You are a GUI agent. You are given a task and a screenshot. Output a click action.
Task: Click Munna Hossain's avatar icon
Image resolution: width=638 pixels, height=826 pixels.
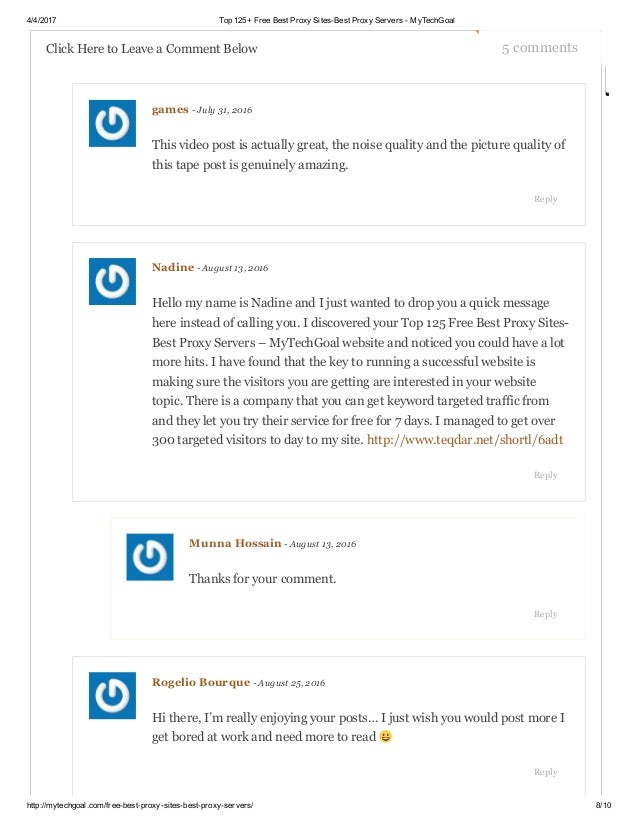[x=150, y=557]
